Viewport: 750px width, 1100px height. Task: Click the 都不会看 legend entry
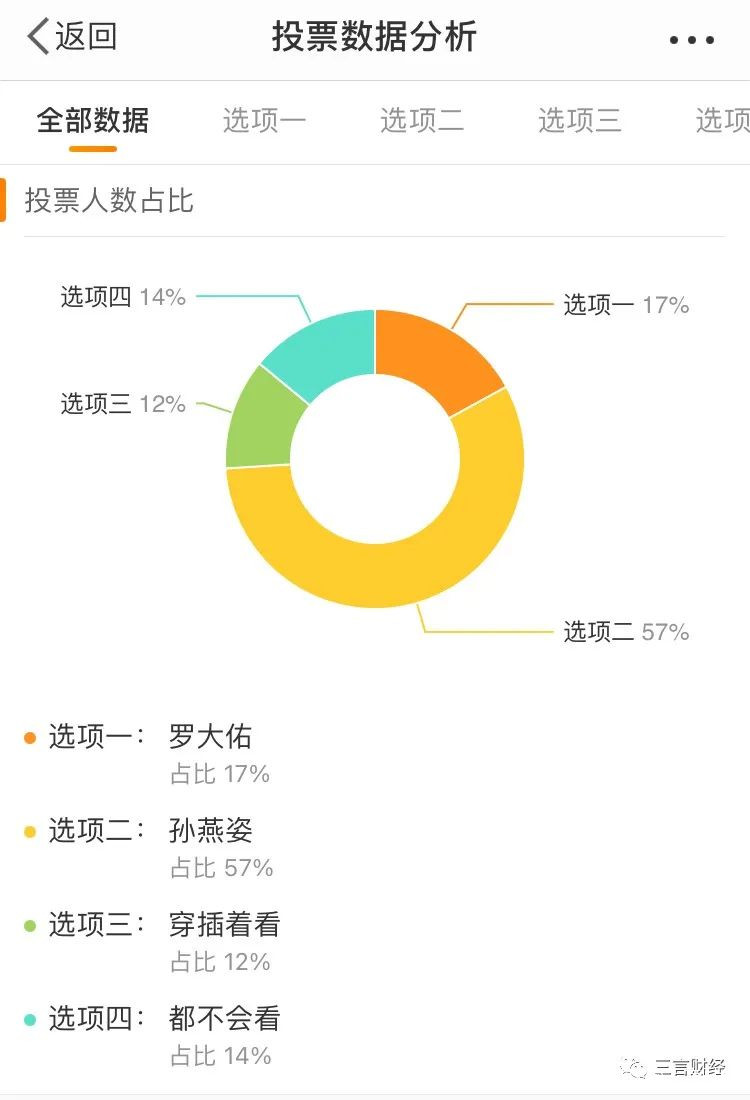224,1019
